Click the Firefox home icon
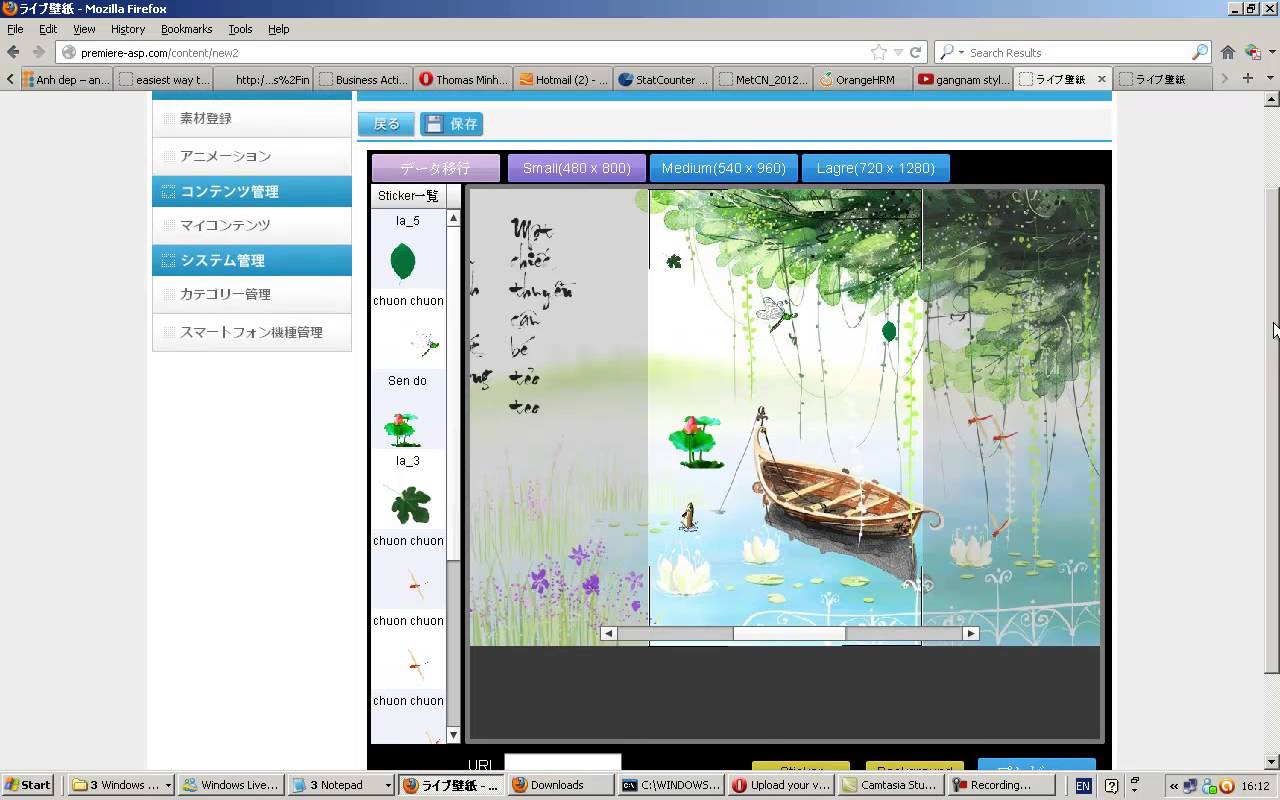The width and height of the screenshot is (1280, 800). (1227, 52)
